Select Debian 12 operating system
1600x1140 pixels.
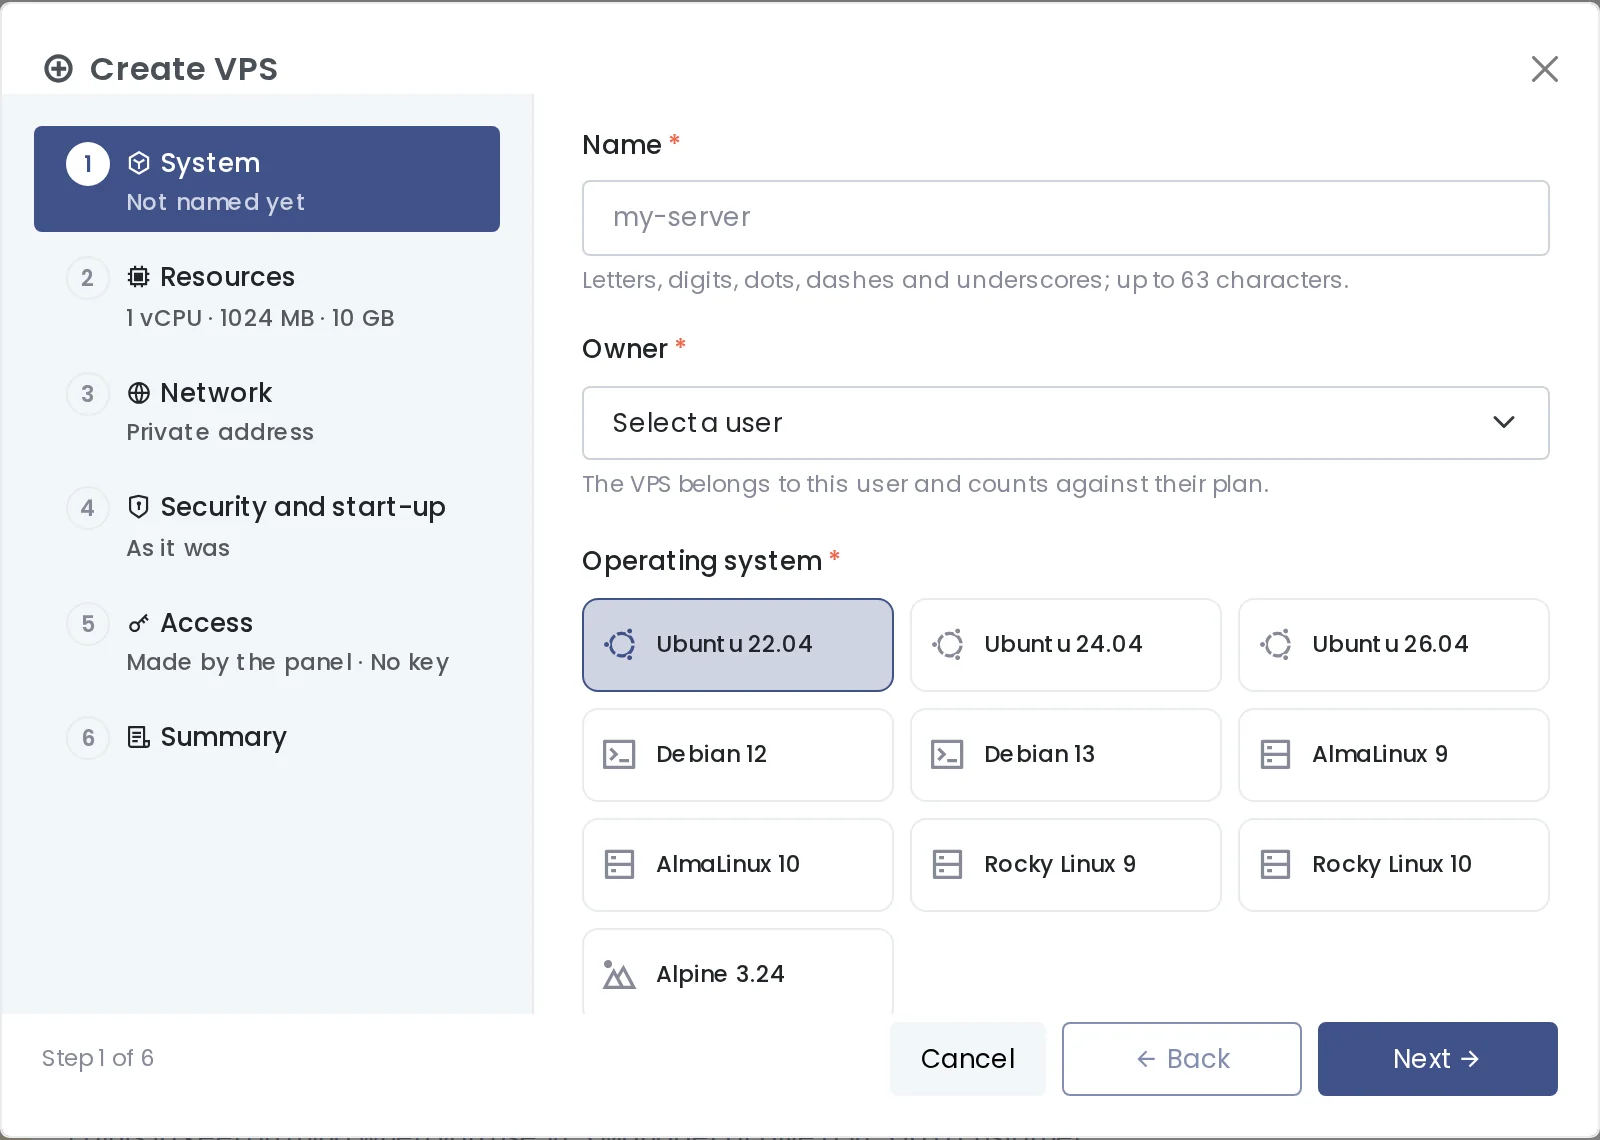click(738, 755)
